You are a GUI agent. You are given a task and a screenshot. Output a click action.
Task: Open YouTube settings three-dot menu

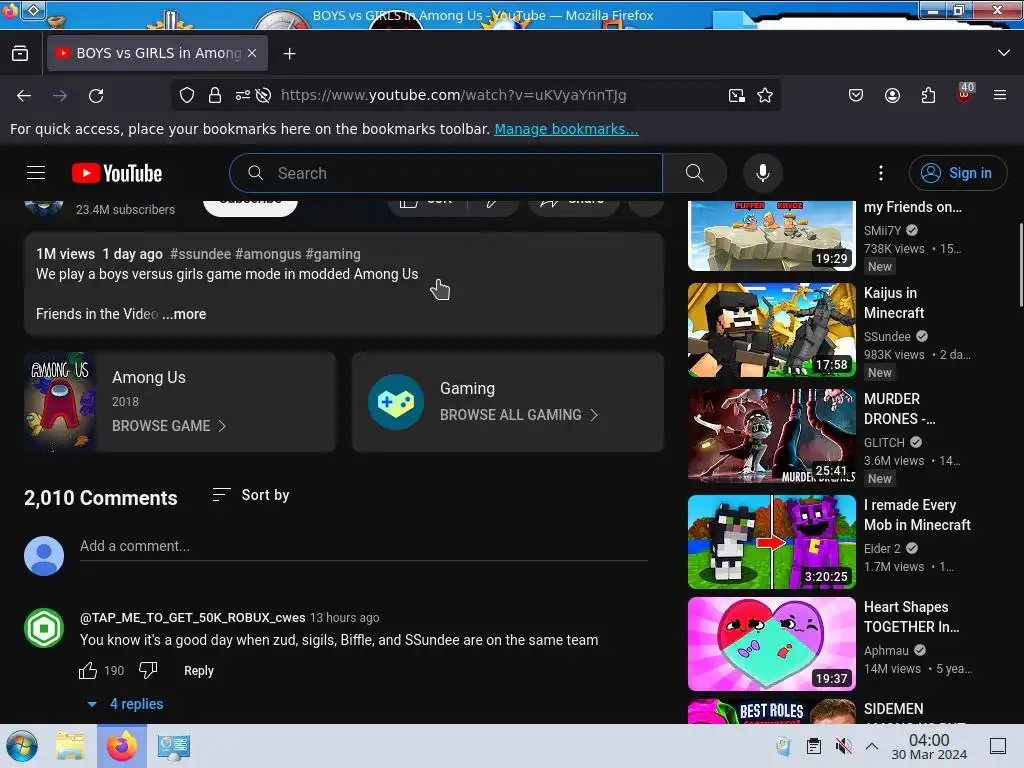tap(880, 173)
